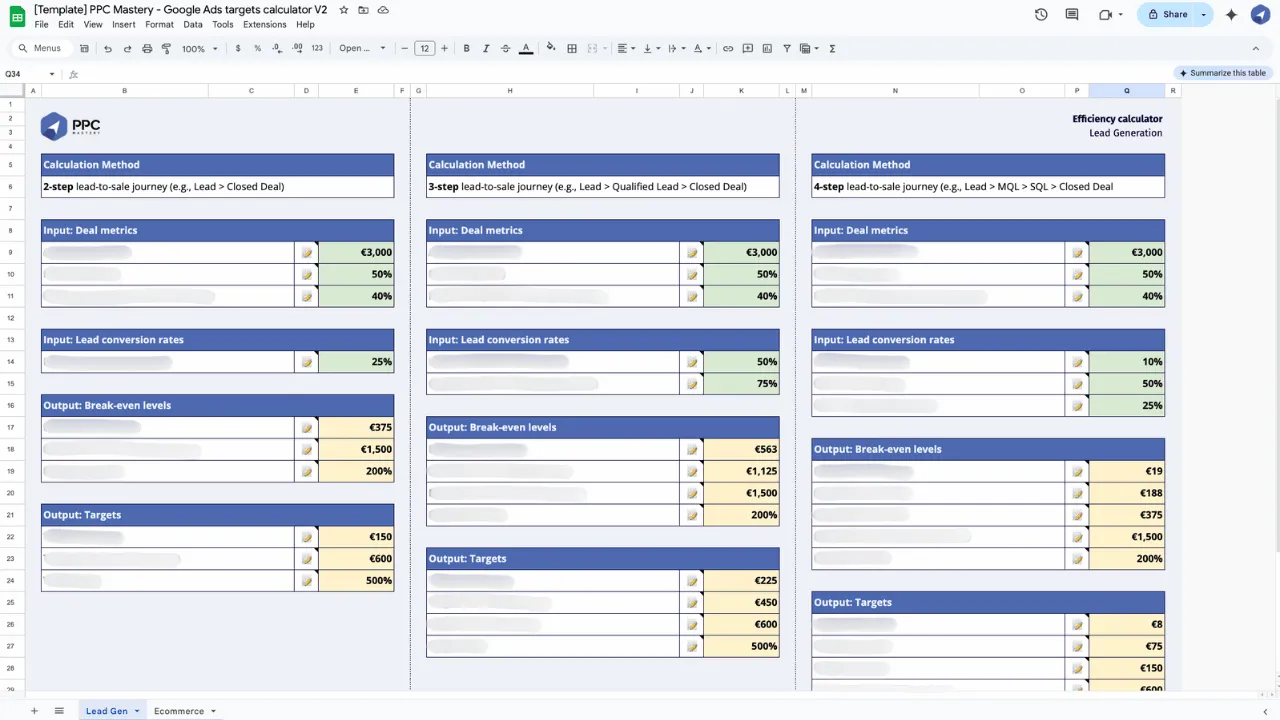Open the zoom level dropdown

[x=200, y=48]
